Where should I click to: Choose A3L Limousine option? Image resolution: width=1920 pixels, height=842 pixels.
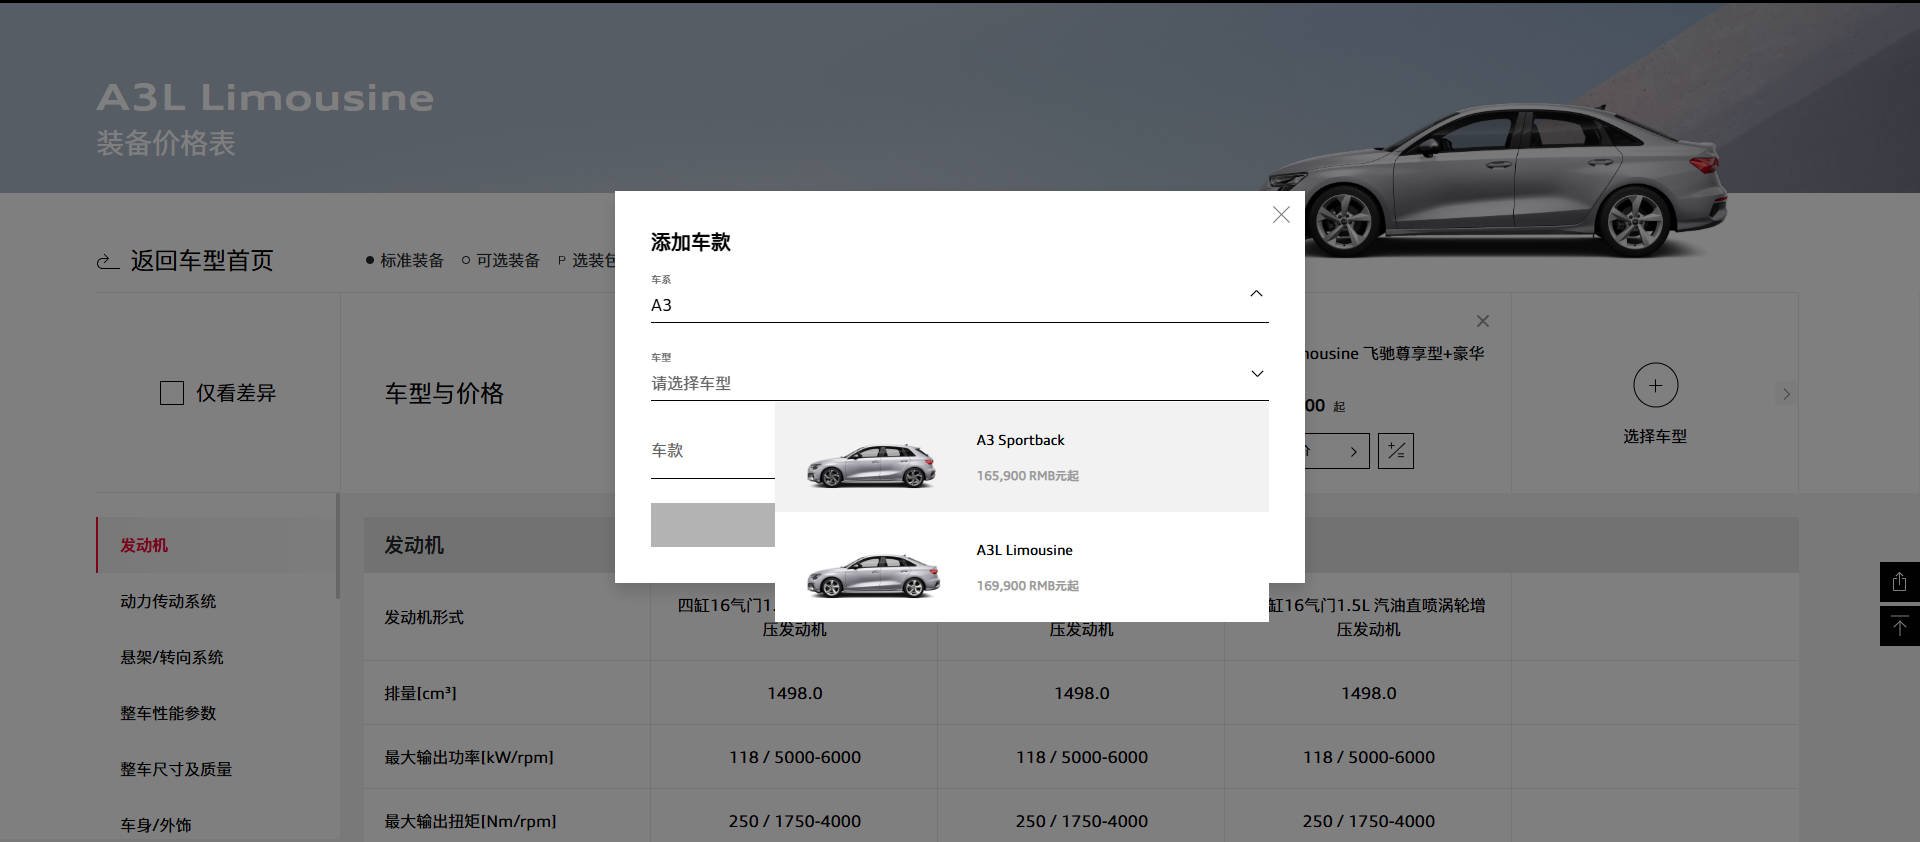tap(1024, 551)
